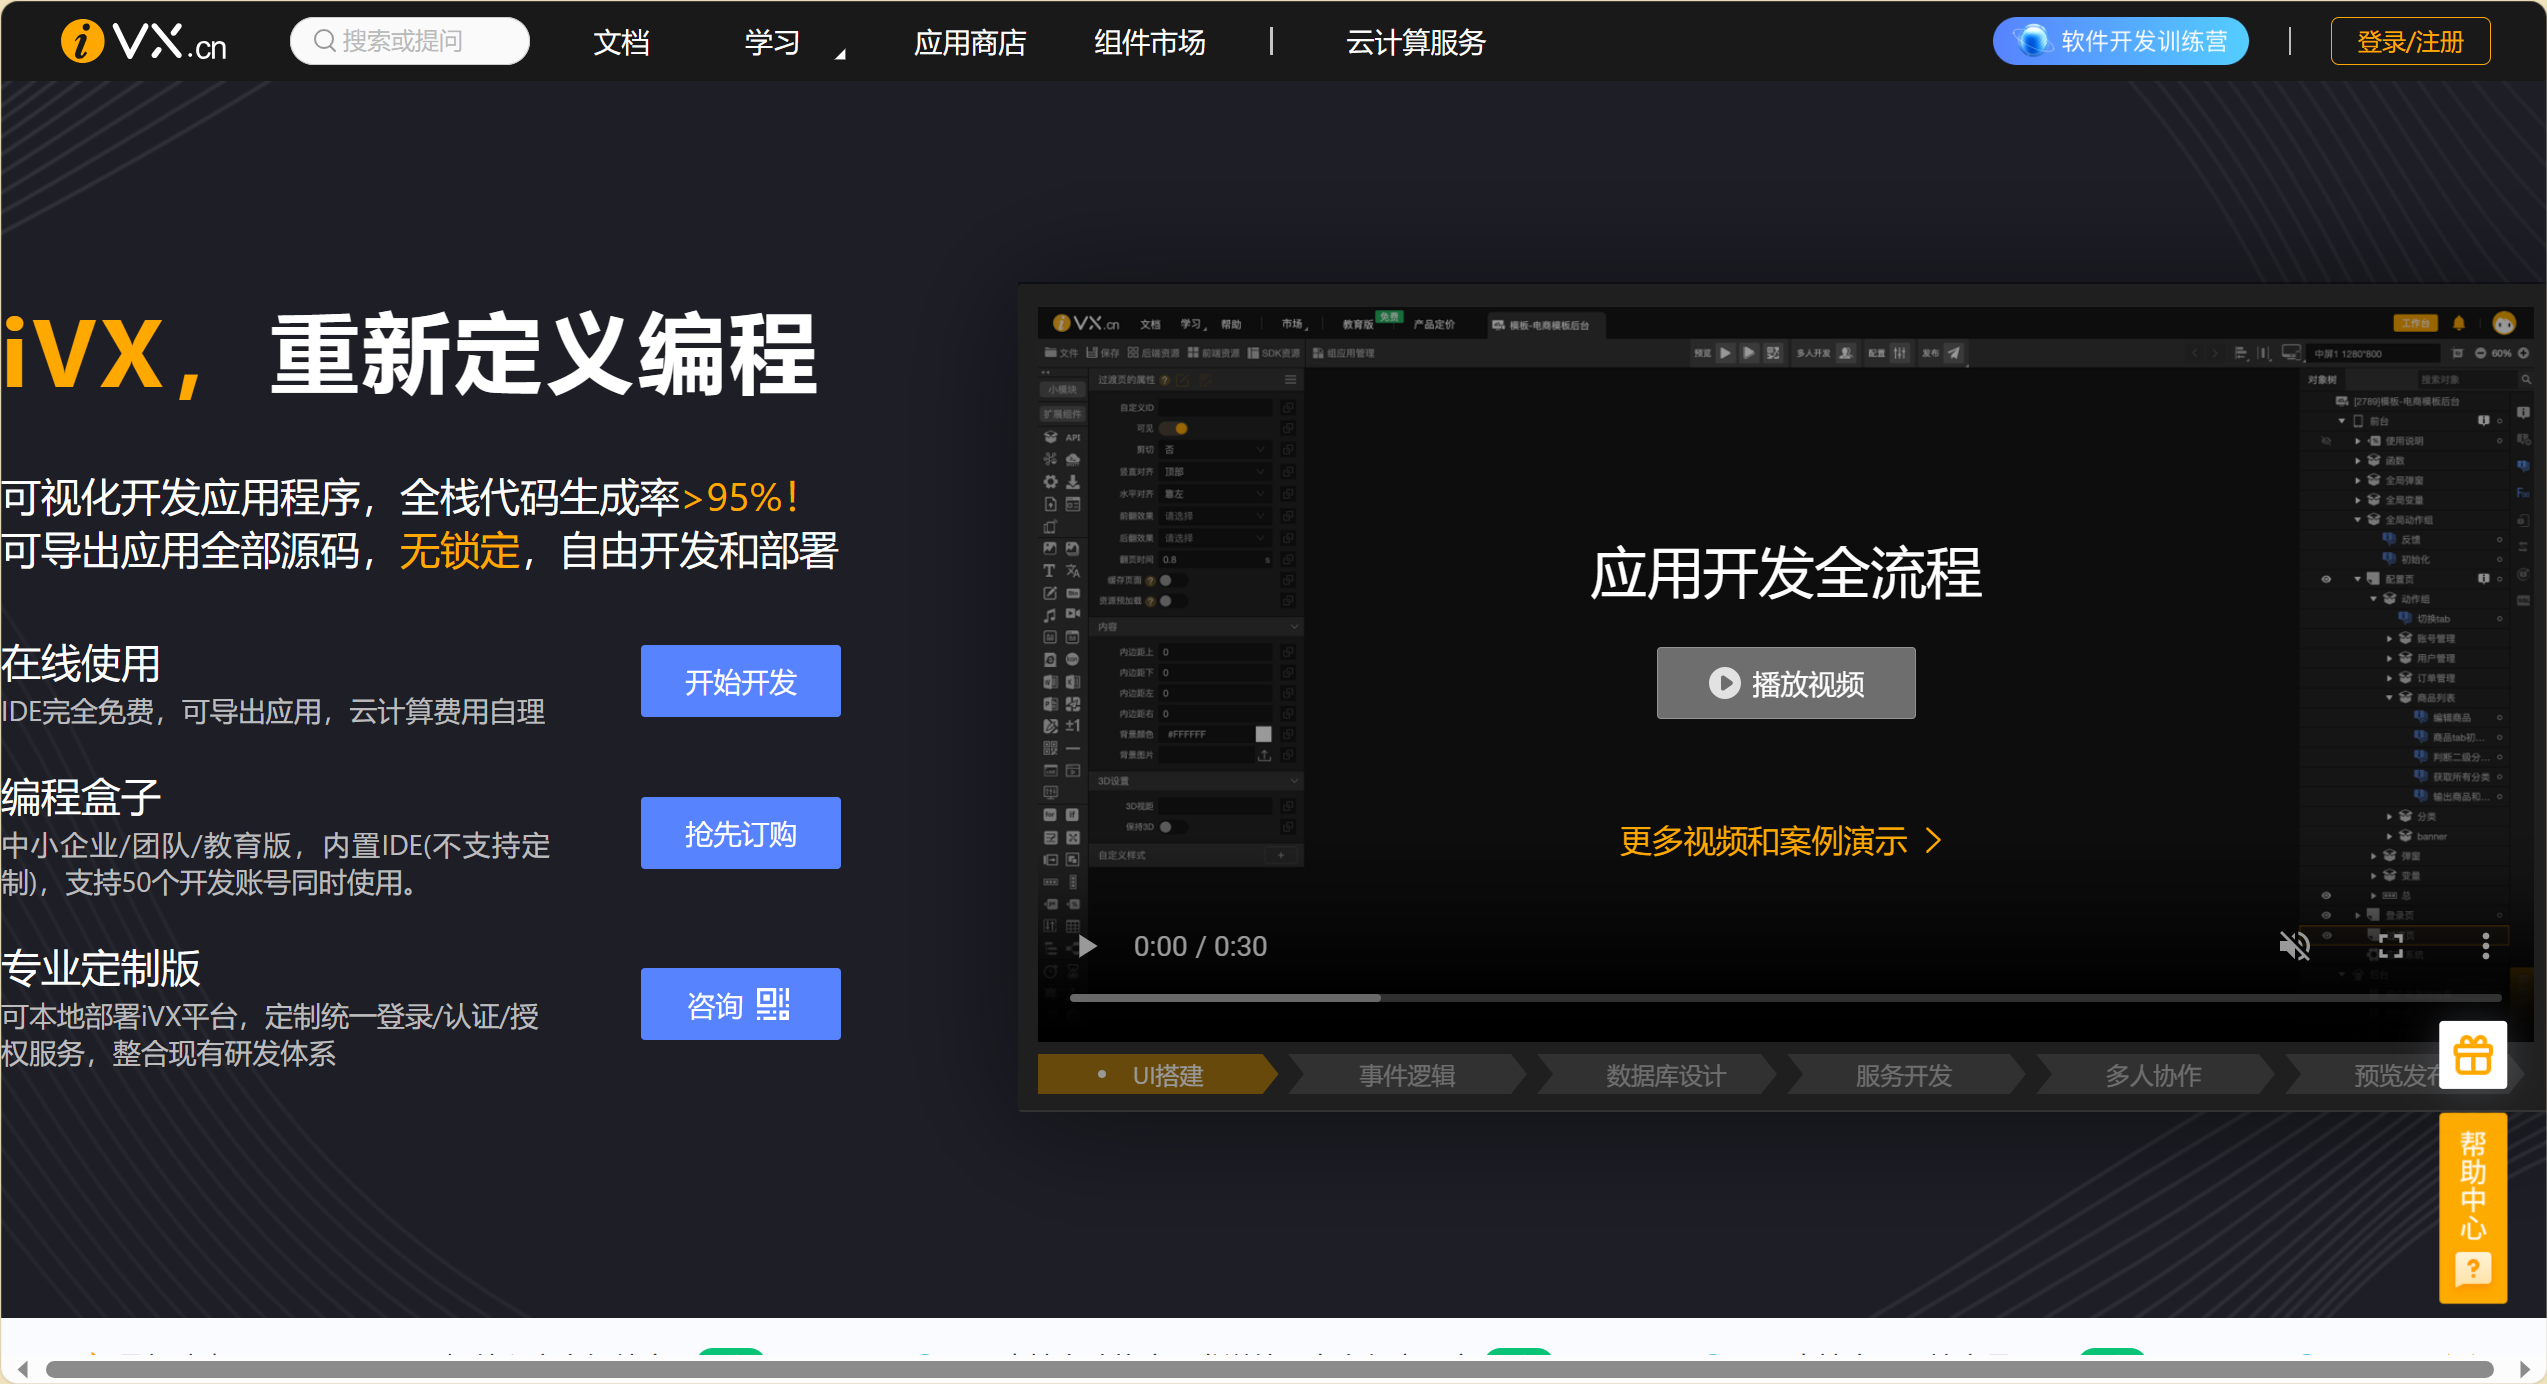Click the 登录/注册 button

coord(2410,42)
